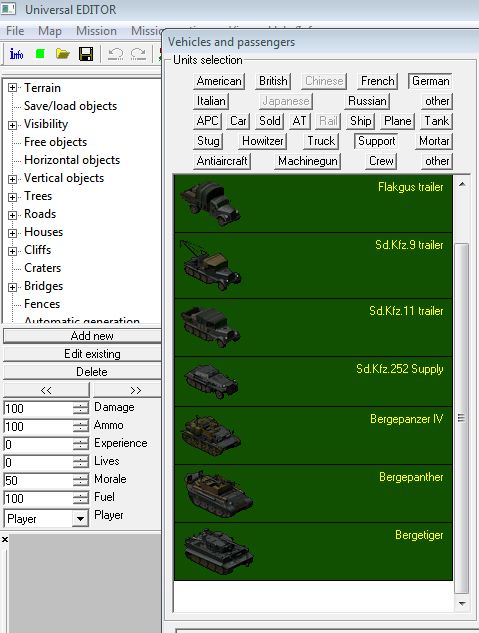The image size is (479, 633).
Task: Toggle the APC unit type filter
Action: click(x=207, y=121)
